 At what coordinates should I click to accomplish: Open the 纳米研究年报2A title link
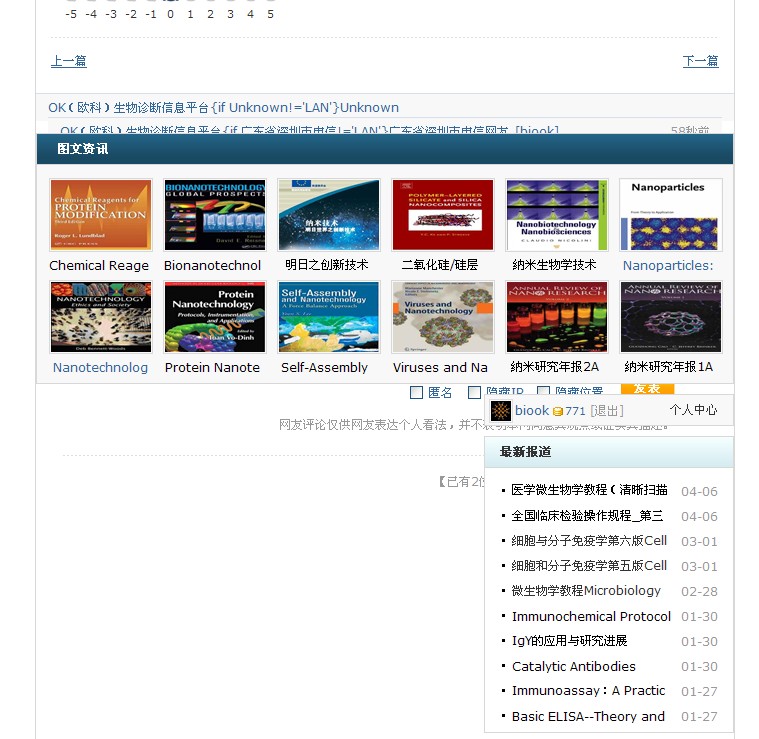(554, 366)
